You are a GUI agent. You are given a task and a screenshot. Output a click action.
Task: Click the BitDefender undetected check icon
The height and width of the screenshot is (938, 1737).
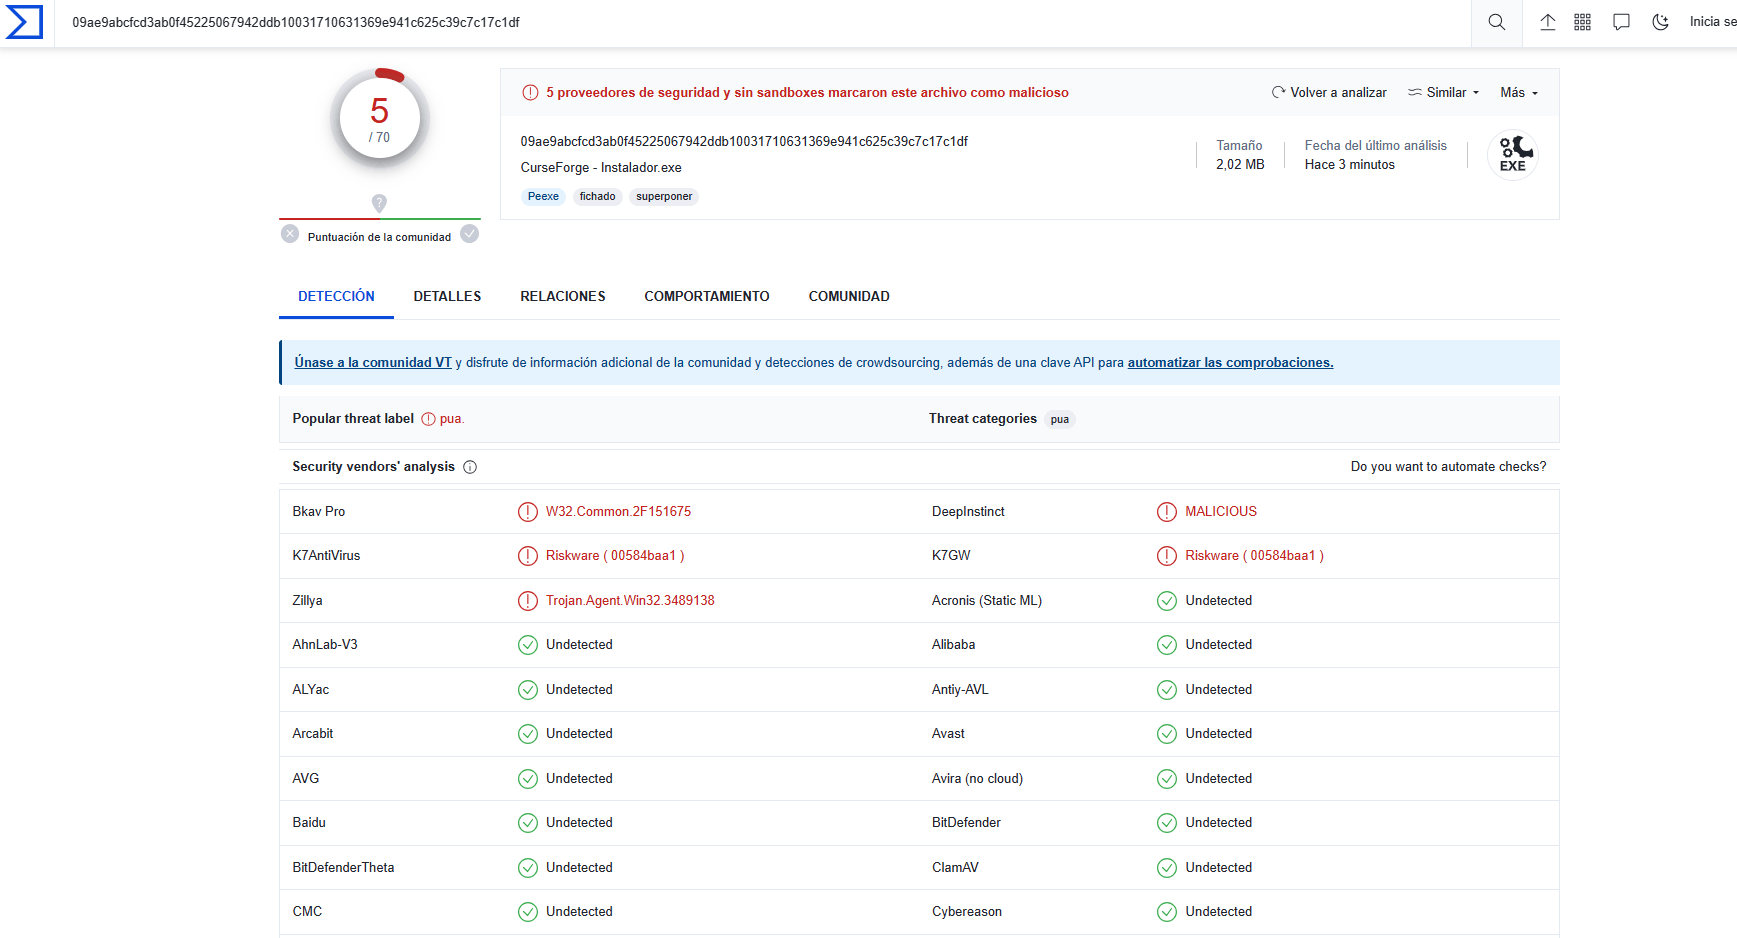coord(1167,823)
